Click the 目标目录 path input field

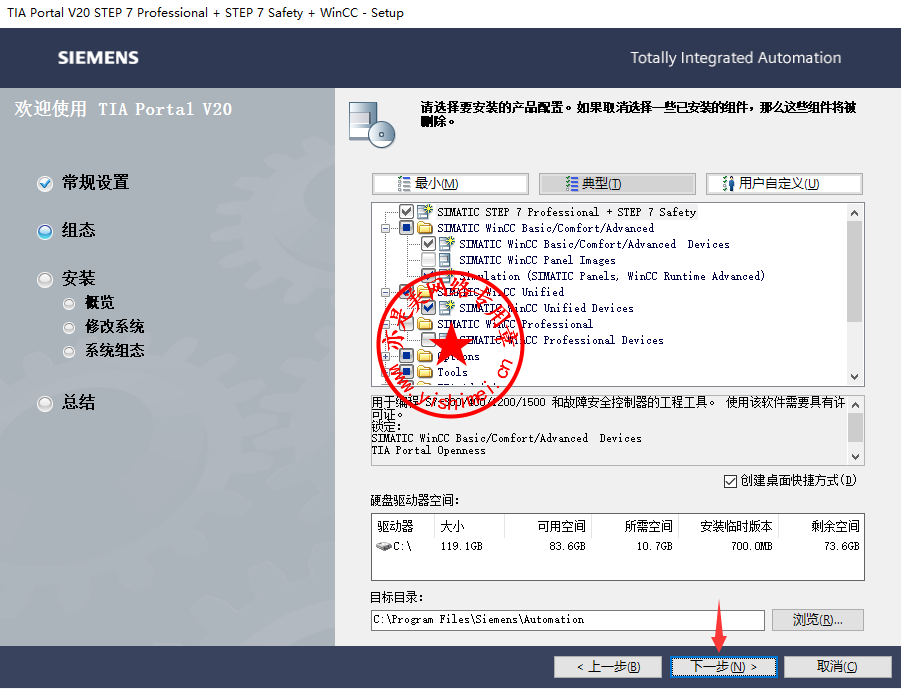pos(568,619)
